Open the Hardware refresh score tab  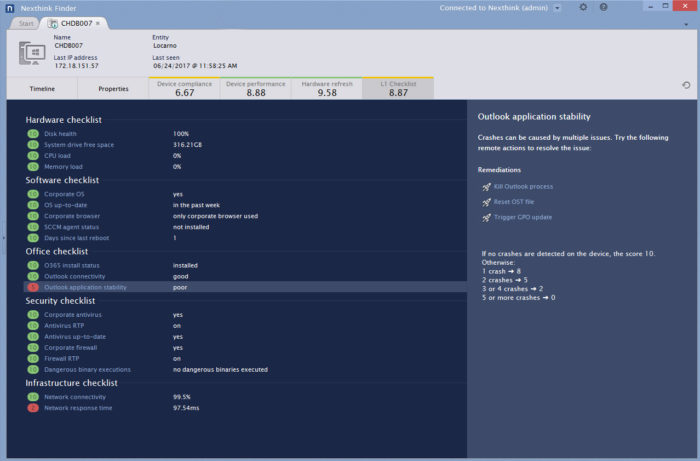point(327,88)
